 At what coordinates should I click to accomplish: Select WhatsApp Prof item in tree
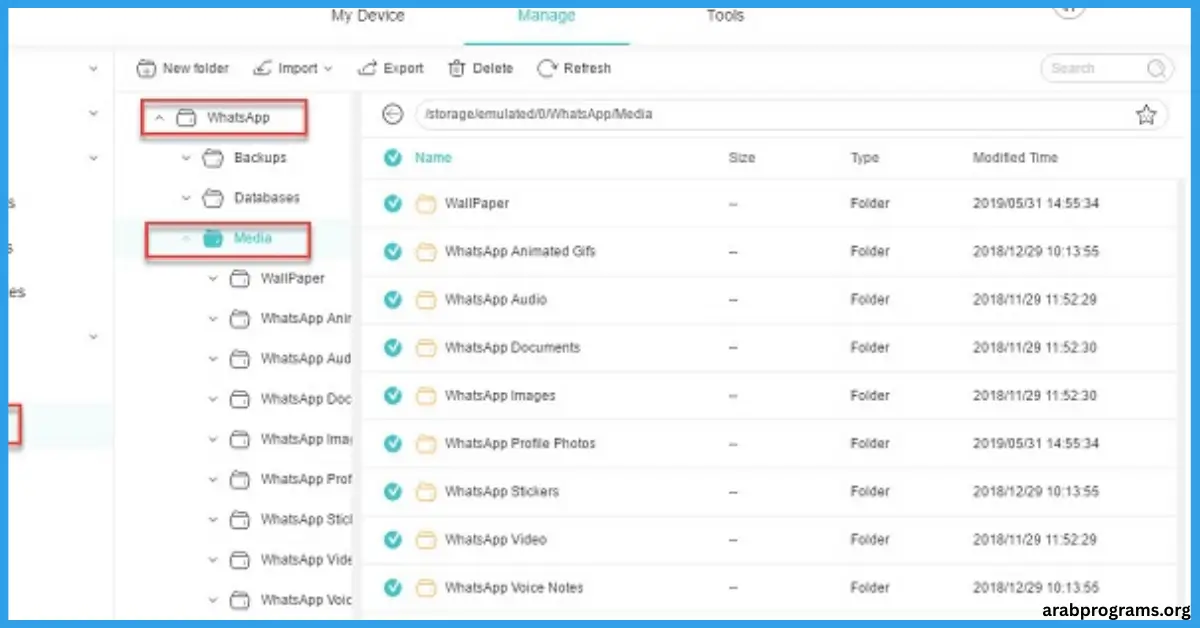coord(306,480)
